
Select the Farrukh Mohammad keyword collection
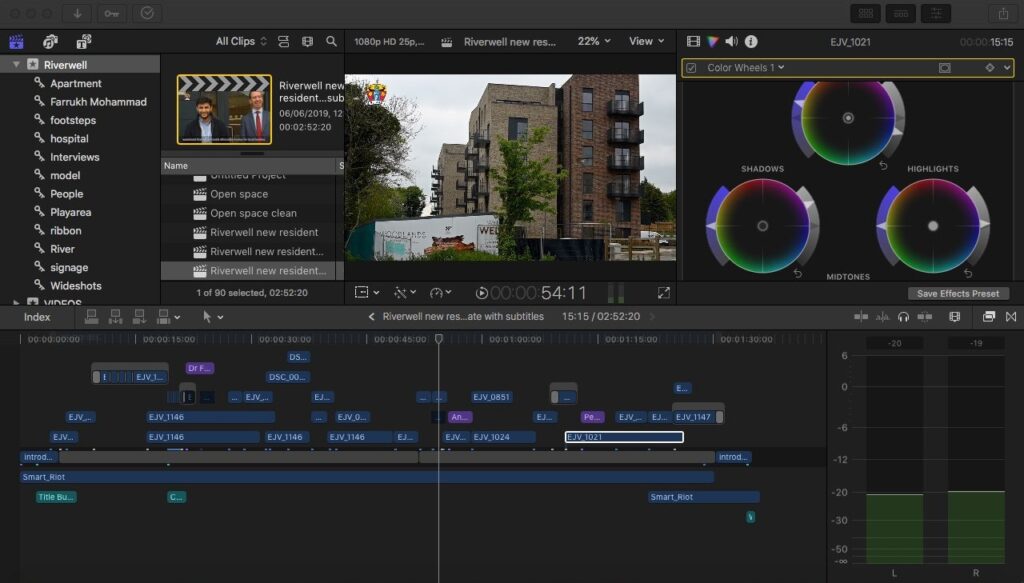pos(98,102)
